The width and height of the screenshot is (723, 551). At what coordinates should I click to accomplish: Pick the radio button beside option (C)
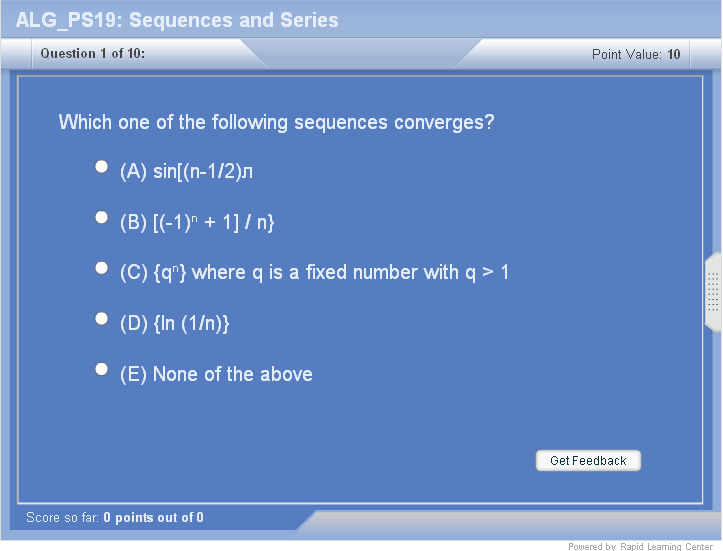pyautogui.click(x=101, y=268)
